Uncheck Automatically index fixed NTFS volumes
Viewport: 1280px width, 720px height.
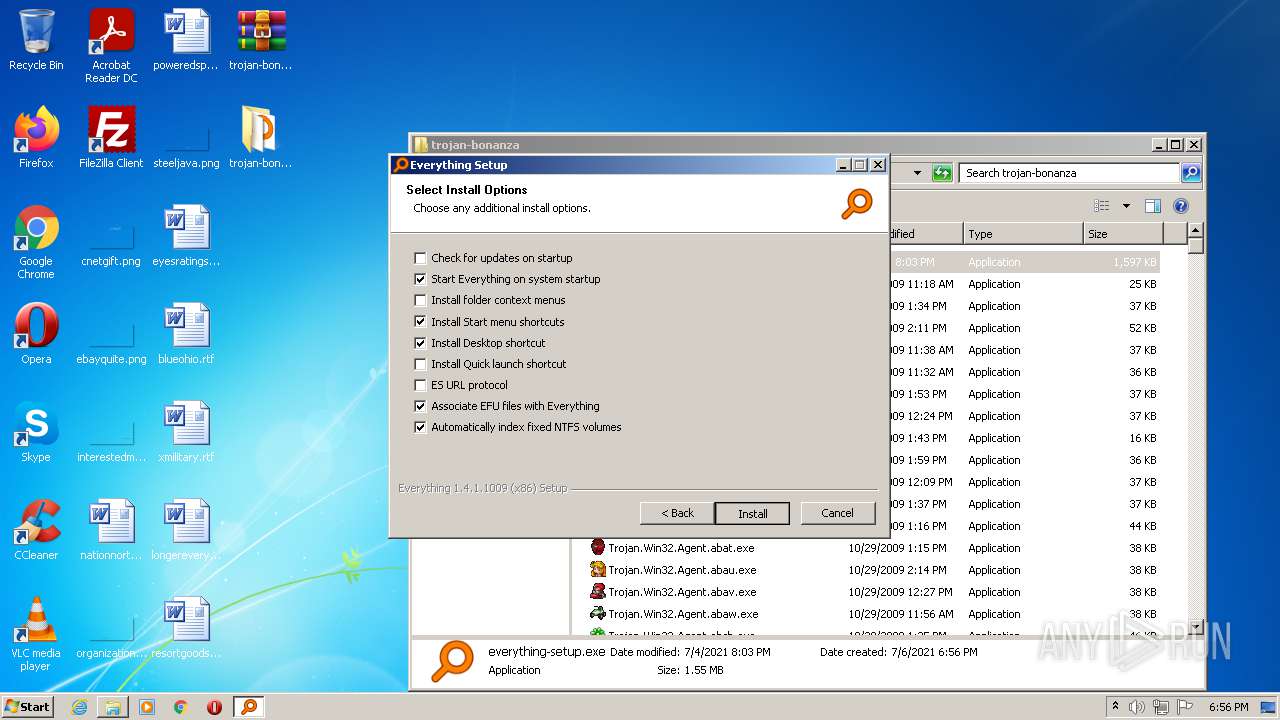pos(421,427)
